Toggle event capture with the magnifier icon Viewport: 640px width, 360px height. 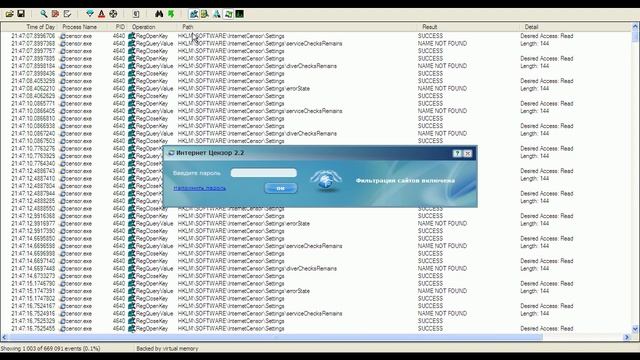pyautogui.click(x=43, y=14)
